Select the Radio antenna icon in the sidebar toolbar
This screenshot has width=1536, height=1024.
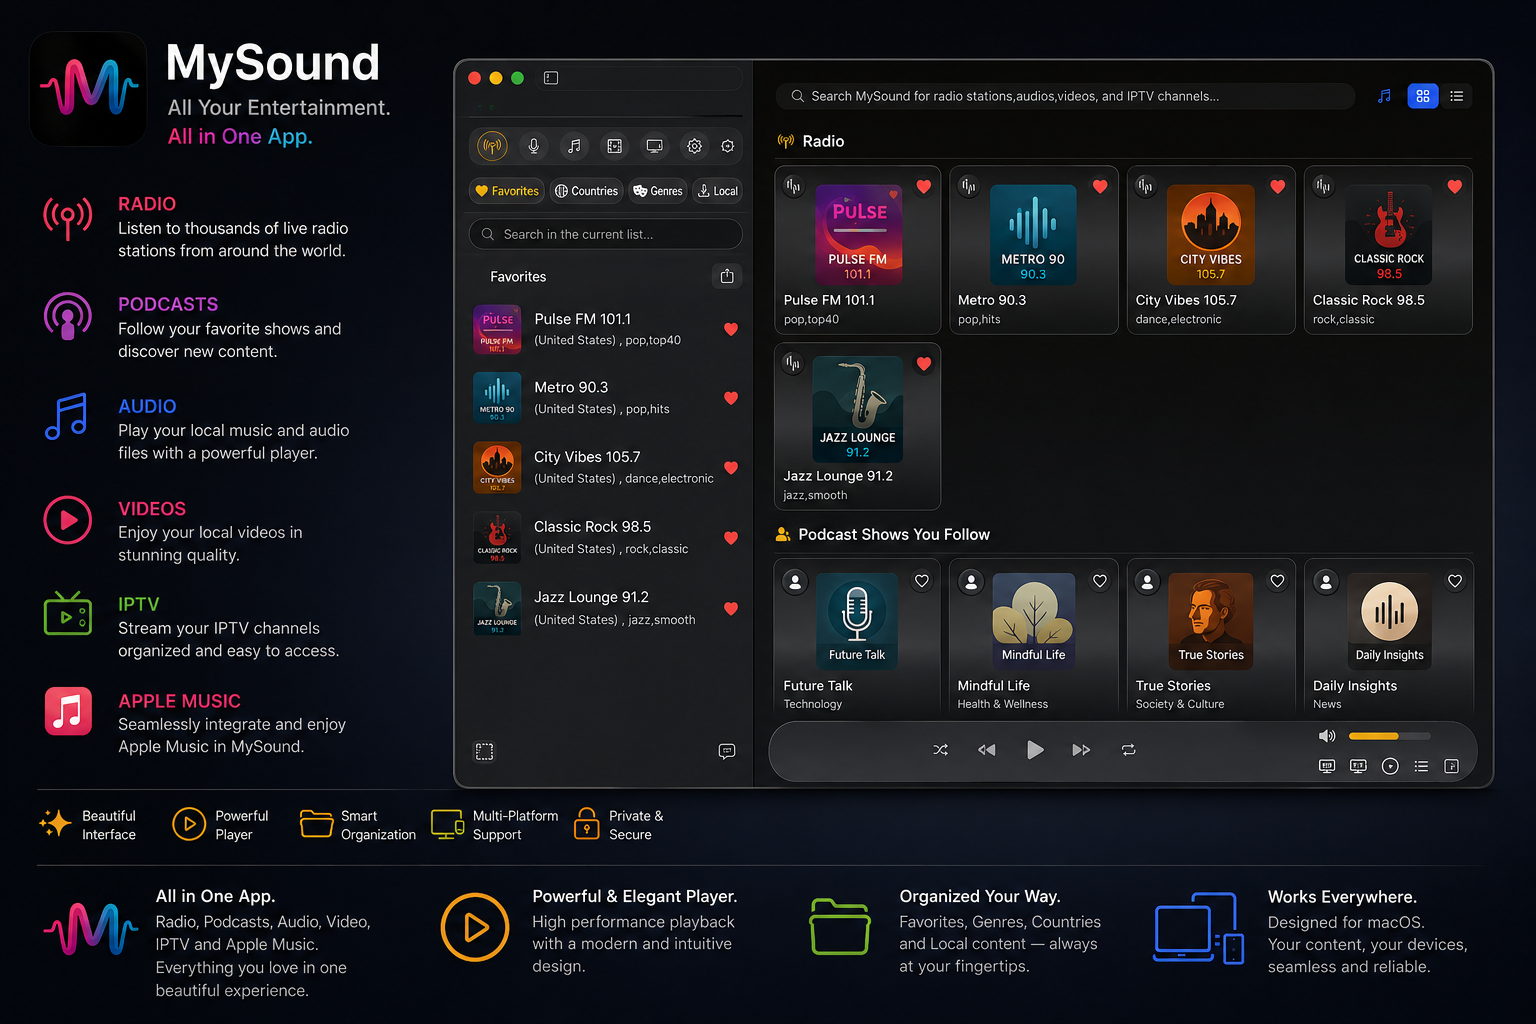pyautogui.click(x=492, y=146)
